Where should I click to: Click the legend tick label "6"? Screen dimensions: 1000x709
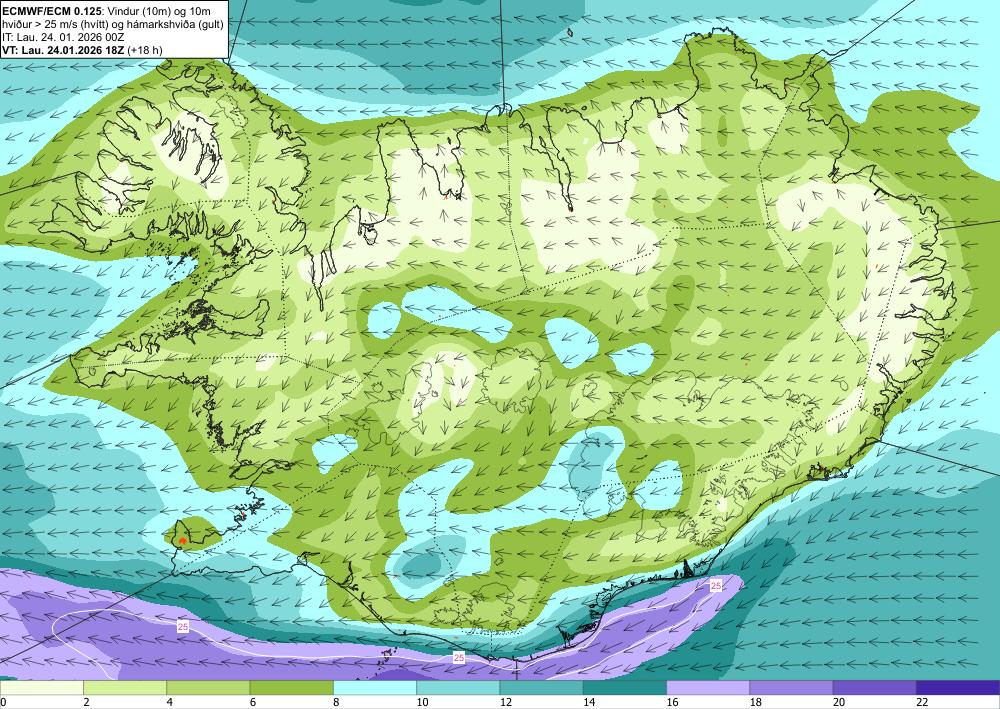(253, 703)
